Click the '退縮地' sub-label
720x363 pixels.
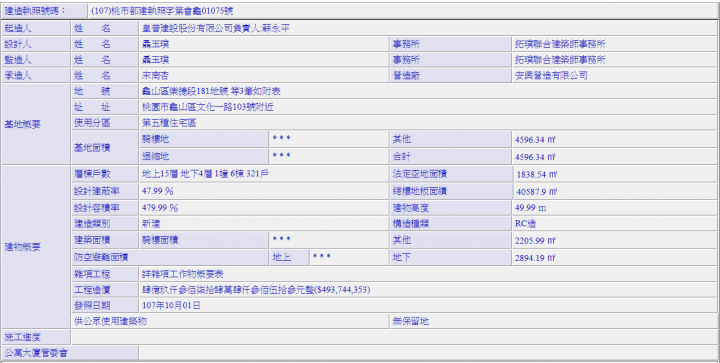[155, 156]
